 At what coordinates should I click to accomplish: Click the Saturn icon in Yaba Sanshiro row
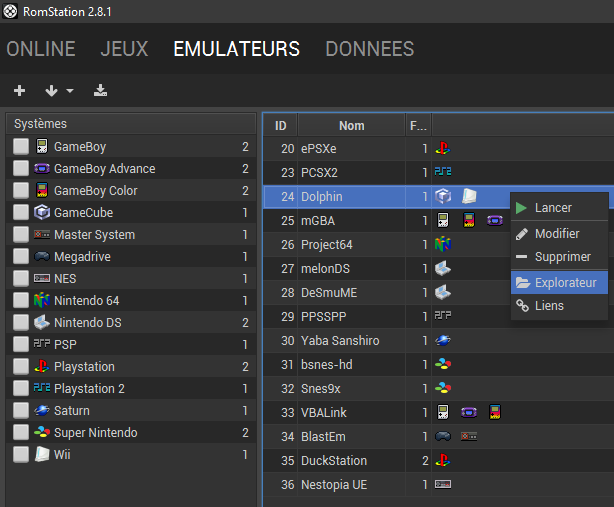(443, 340)
